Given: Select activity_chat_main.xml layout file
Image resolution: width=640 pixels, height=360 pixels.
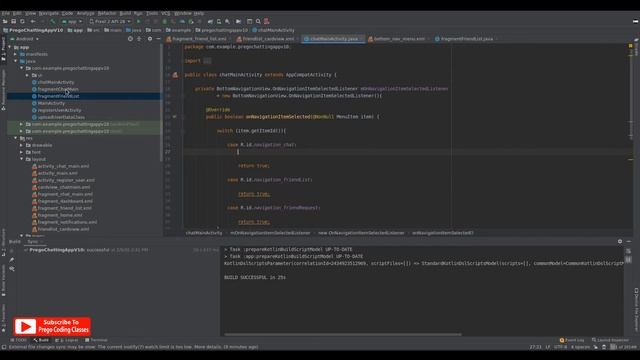Looking at the screenshot, I should [63, 167].
